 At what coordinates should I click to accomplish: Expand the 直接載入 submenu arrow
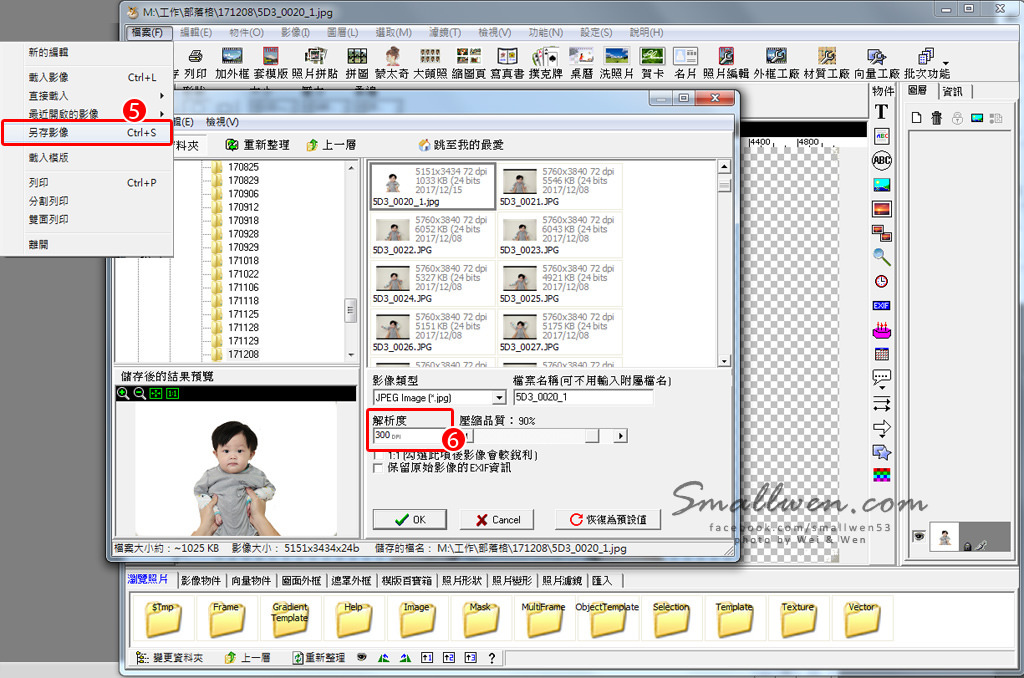coord(161,95)
